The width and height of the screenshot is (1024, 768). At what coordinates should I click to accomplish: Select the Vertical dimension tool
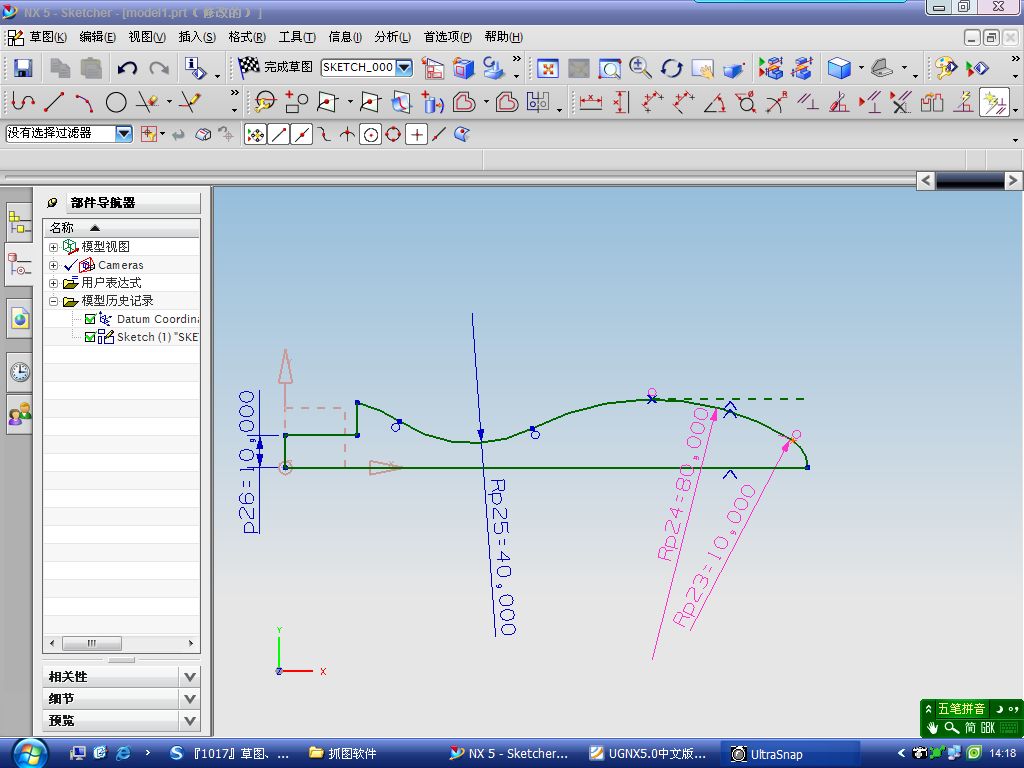point(621,103)
